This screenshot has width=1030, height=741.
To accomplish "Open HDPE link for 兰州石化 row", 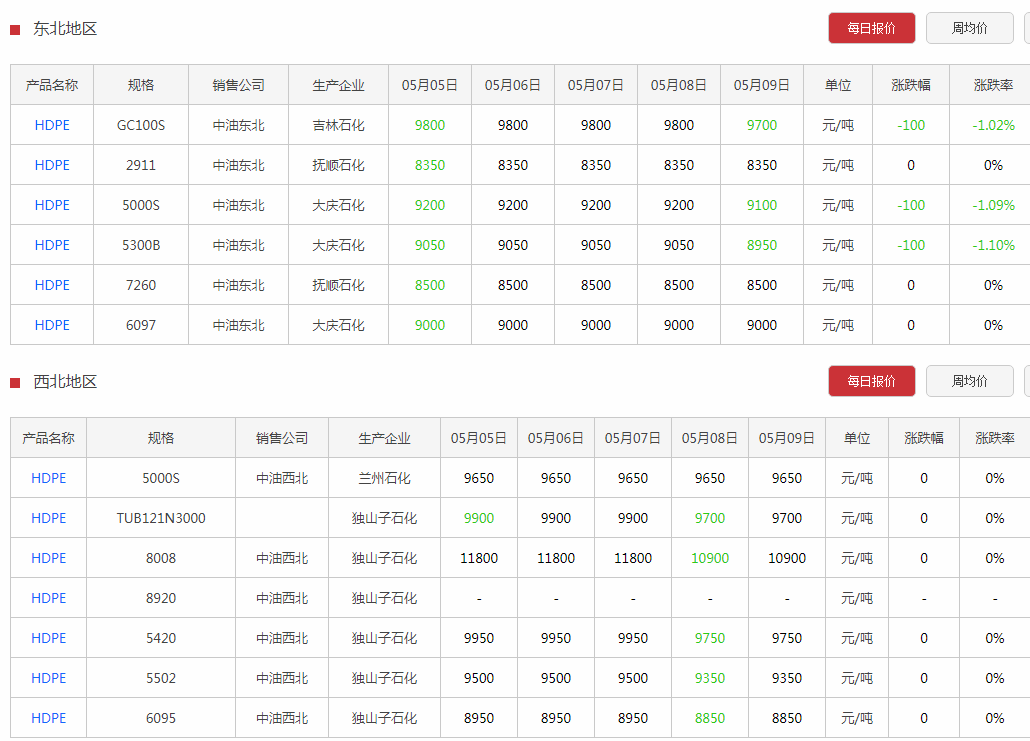I will pyautogui.click(x=49, y=478).
